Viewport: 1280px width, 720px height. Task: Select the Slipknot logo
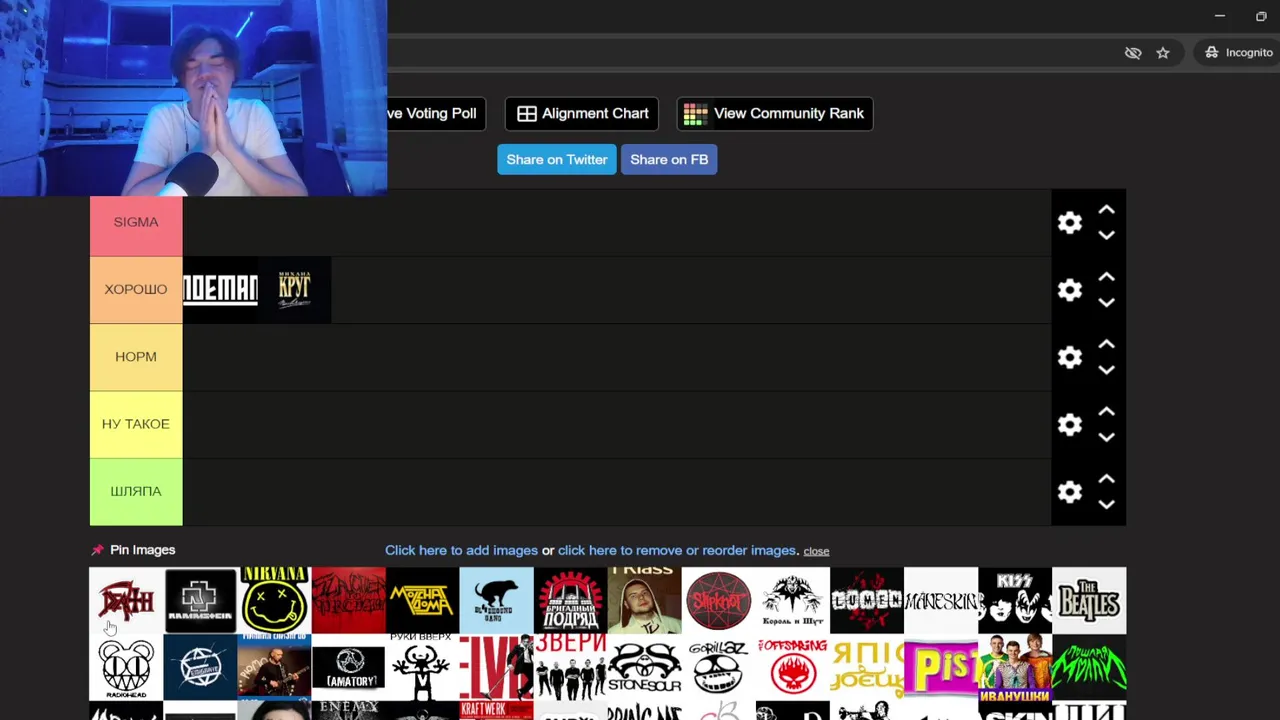718,600
